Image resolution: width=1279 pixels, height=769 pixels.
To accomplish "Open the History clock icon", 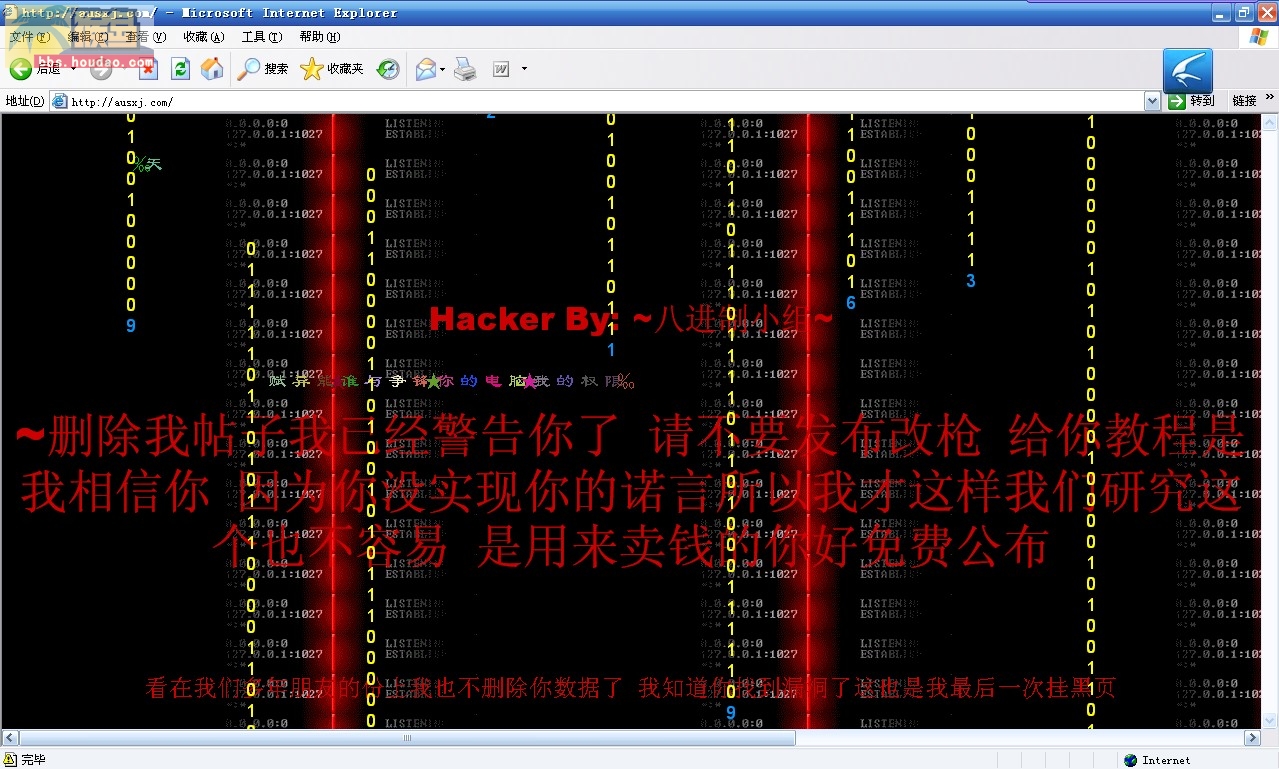I will (x=388, y=69).
